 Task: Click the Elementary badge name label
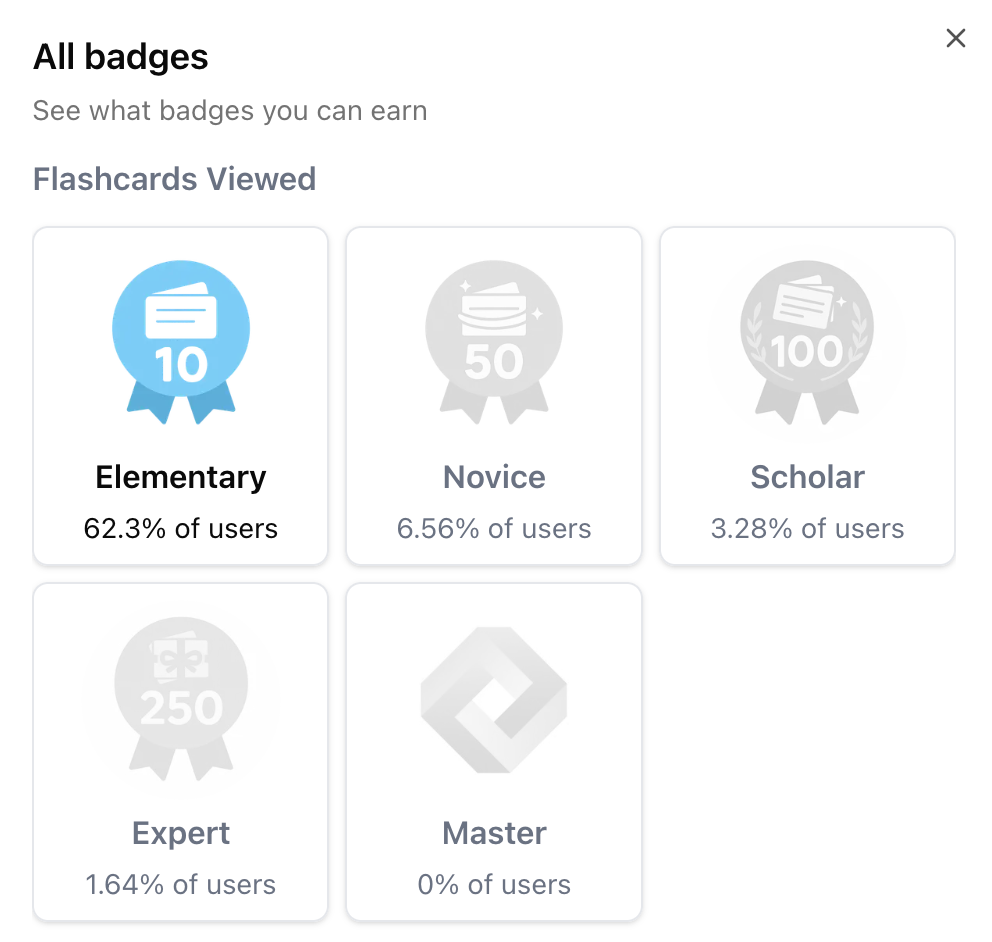180,477
